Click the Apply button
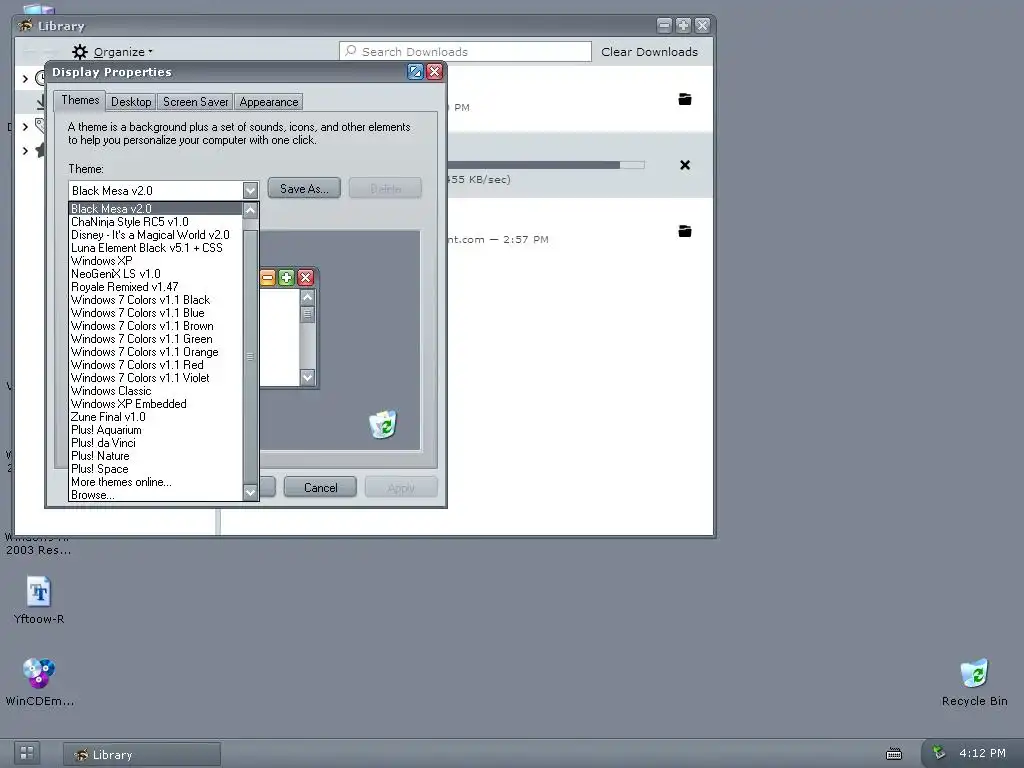The height and width of the screenshot is (768, 1024). [400, 487]
